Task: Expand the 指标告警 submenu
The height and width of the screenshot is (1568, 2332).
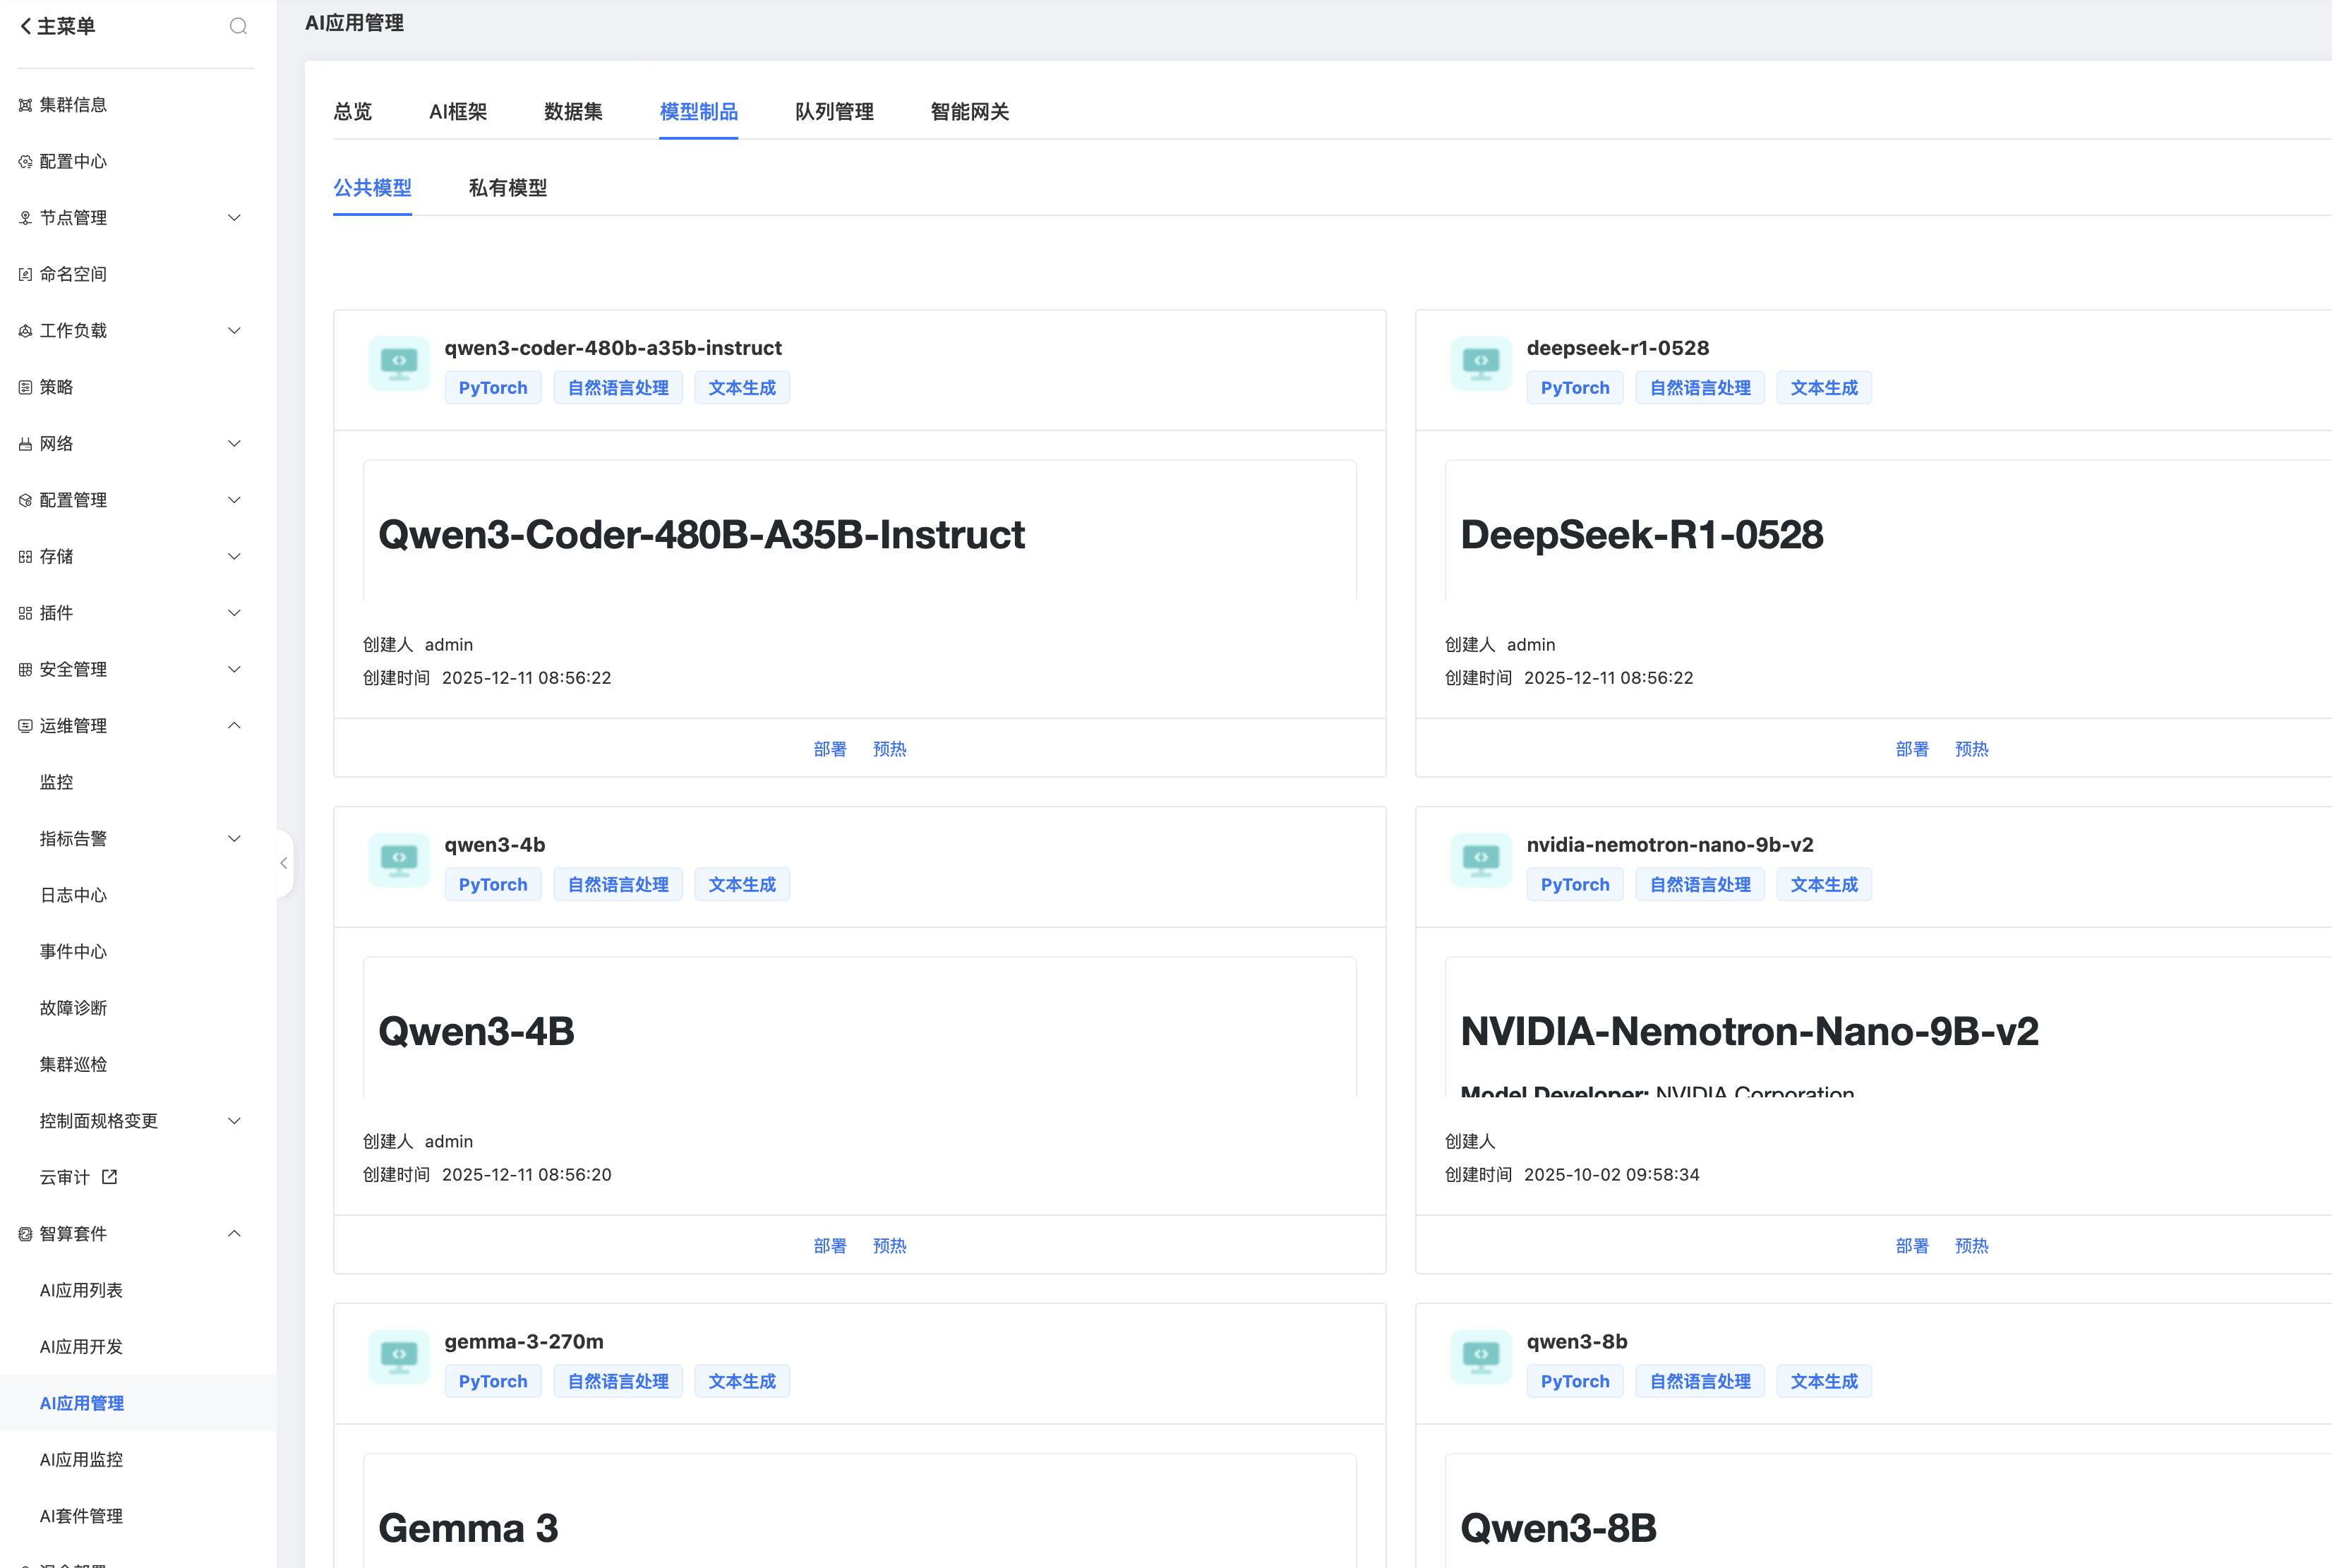Action: 234,838
